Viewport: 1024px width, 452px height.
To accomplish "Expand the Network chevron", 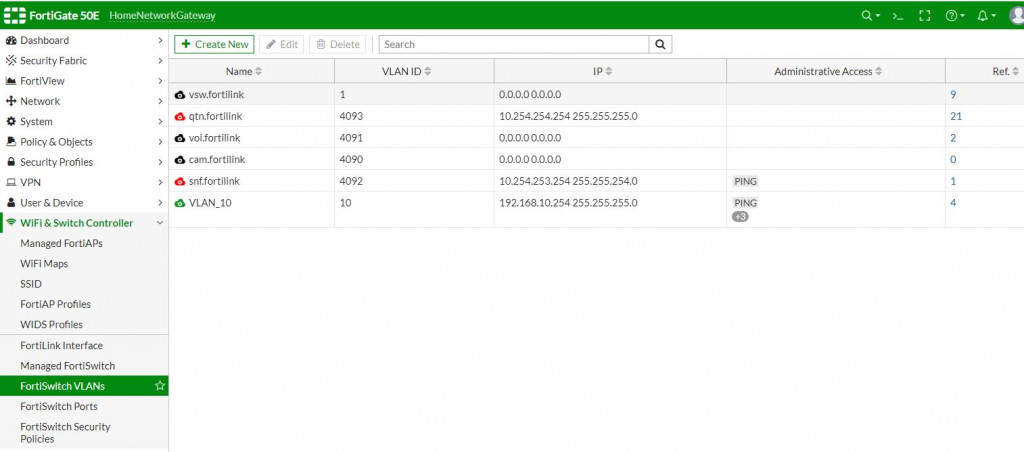I will (160, 101).
